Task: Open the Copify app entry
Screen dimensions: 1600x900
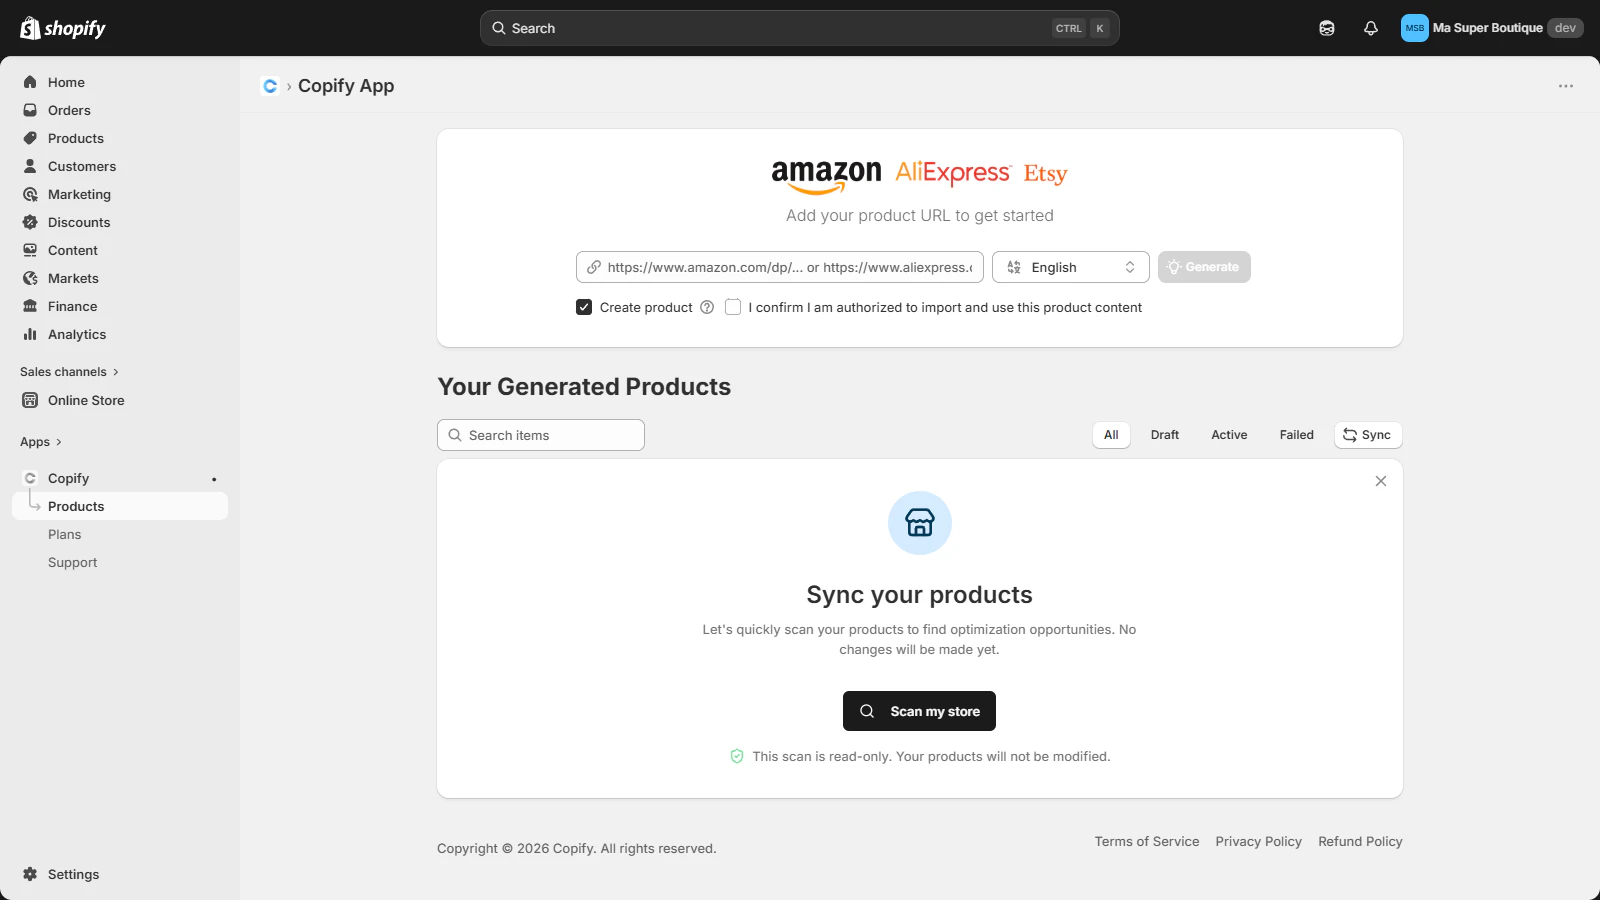Action: pos(120,478)
